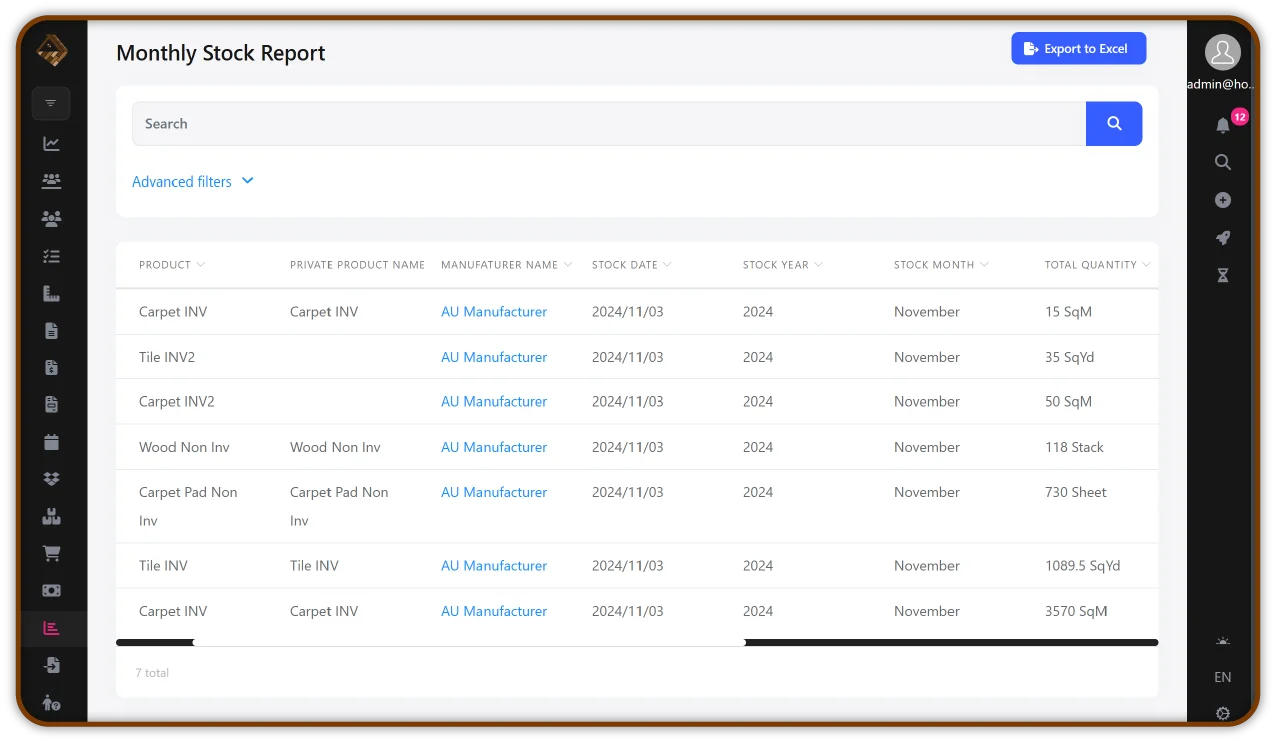Image resolution: width=1276 pixels, height=742 pixels.
Task: Open the money bill payments icon
Action: click(52, 590)
